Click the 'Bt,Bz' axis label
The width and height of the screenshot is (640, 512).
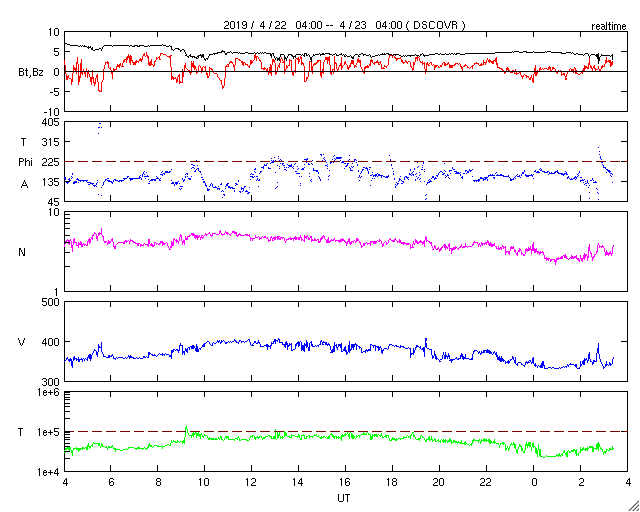[x=31, y=74]
